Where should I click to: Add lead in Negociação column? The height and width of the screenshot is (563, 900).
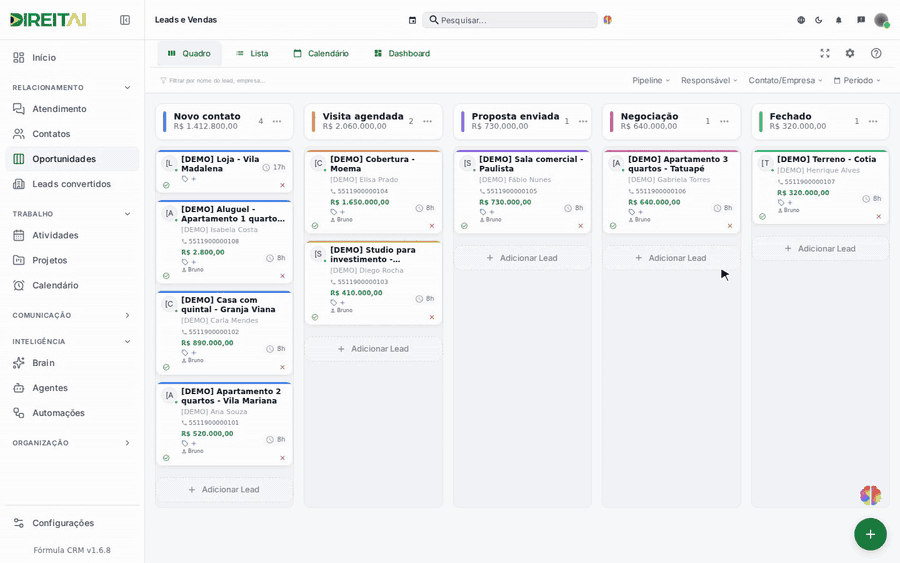(x=671, y=258)
